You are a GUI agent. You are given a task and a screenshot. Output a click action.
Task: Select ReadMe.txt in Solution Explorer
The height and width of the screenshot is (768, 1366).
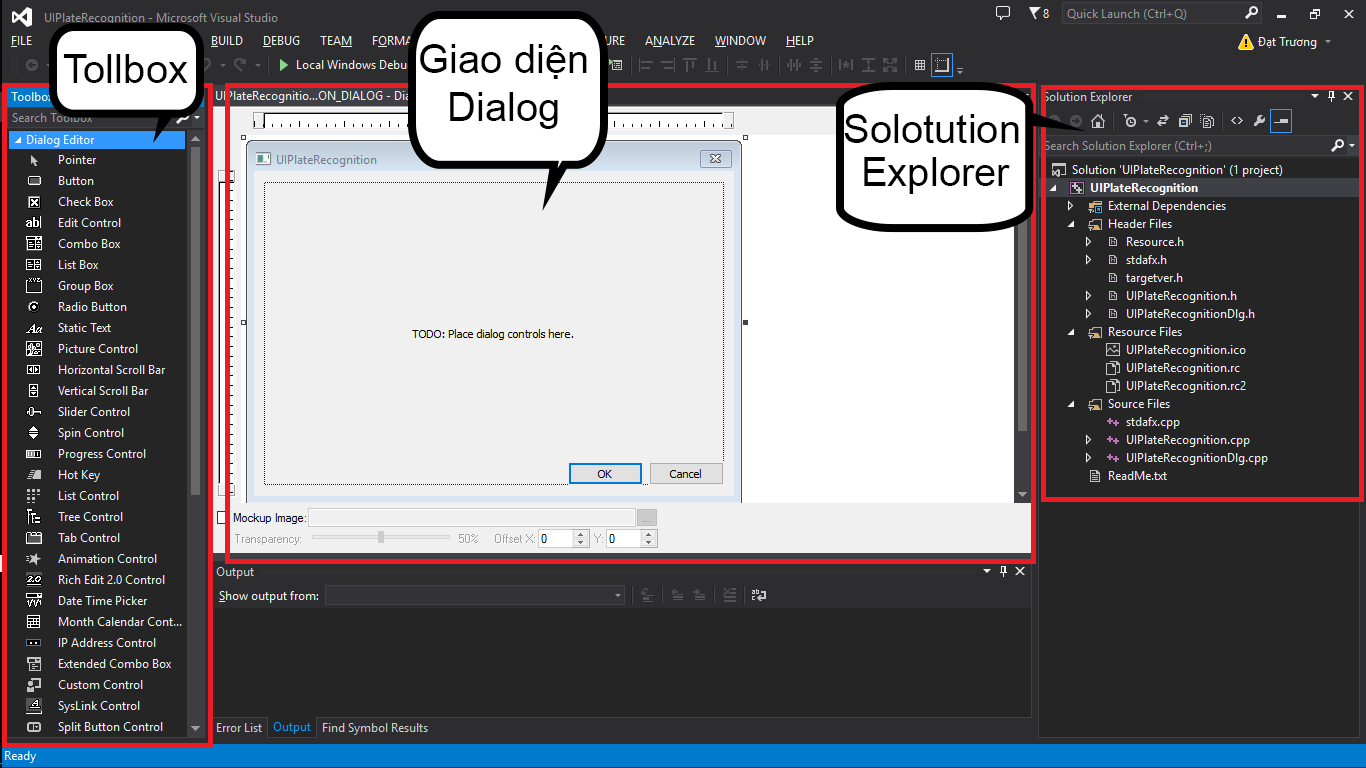pos(1137,476)
